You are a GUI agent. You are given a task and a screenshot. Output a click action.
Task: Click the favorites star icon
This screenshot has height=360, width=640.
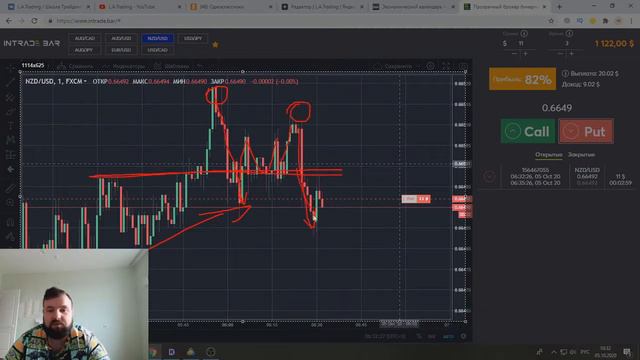(x=215, y=44)
